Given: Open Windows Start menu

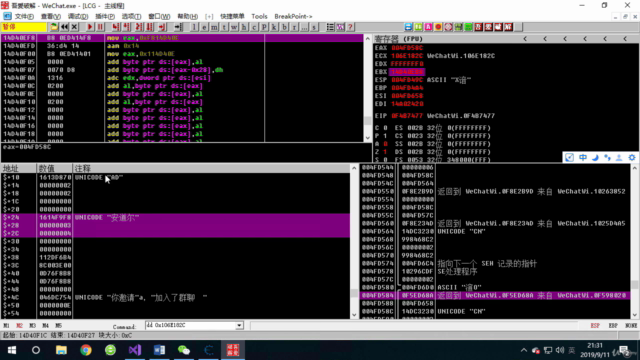Looking at the screenshot, I should [11, 350].
